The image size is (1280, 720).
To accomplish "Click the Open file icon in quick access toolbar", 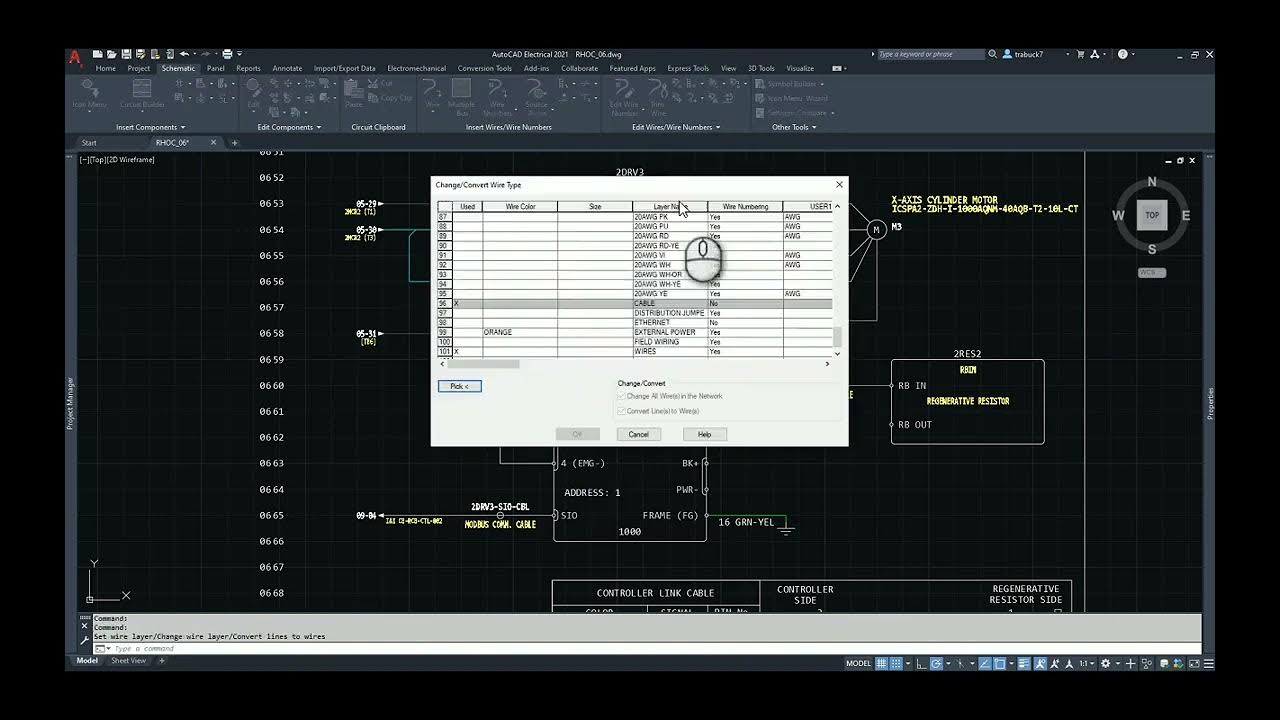I will 112,54.
